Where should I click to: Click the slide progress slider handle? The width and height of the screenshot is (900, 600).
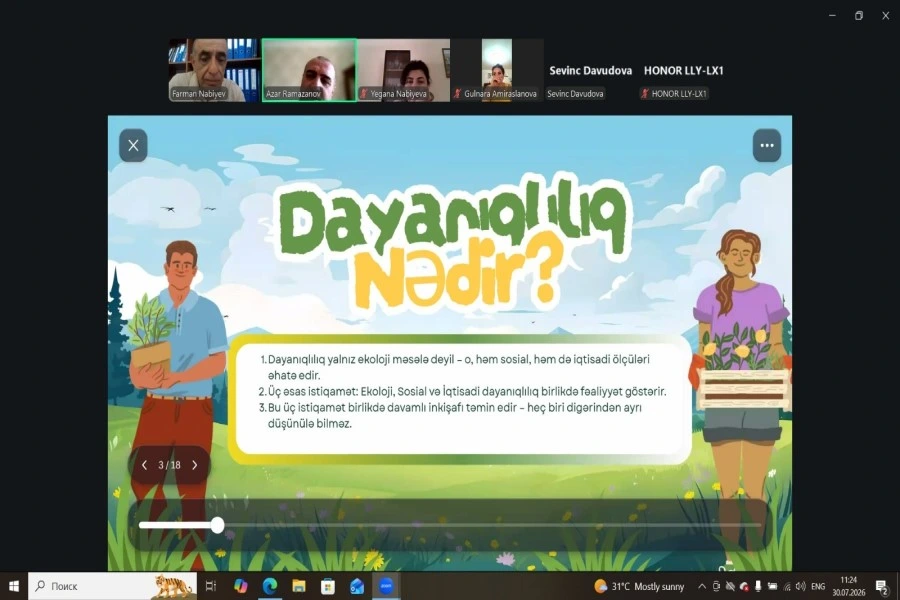217,525
